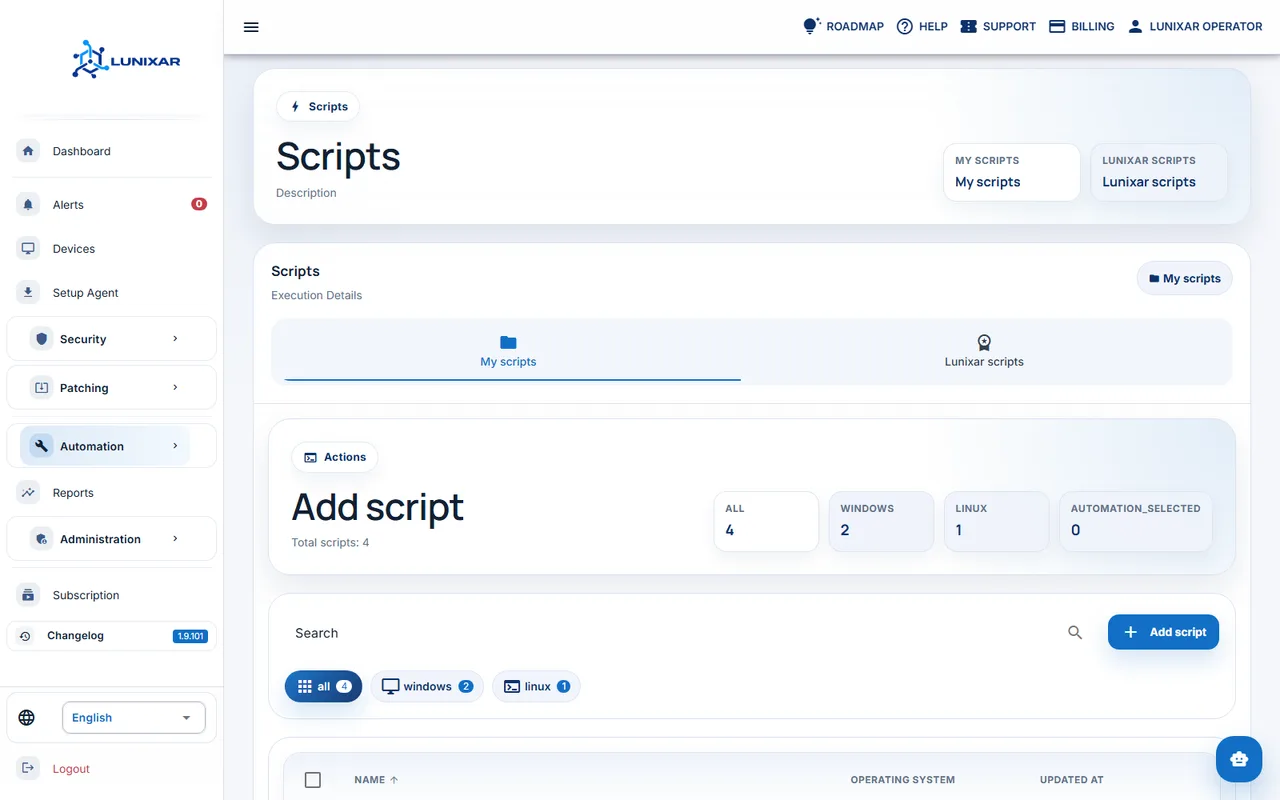Expand the Automation menu chevron
This screenshot has height=800, width=1280.
click(175, 446)
